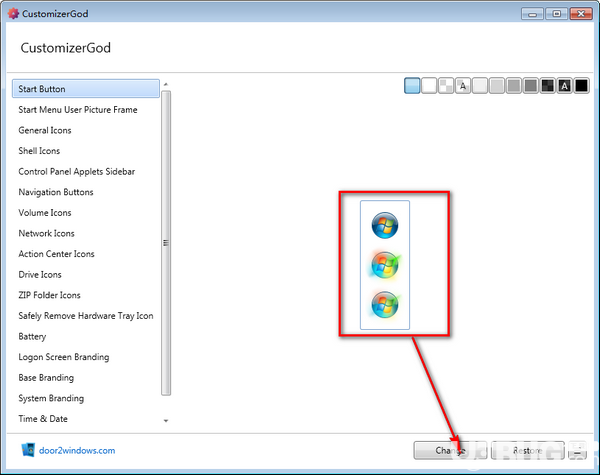600x475 pixels.
Task: Open the Time & Date category
Action: pos(43,419)
